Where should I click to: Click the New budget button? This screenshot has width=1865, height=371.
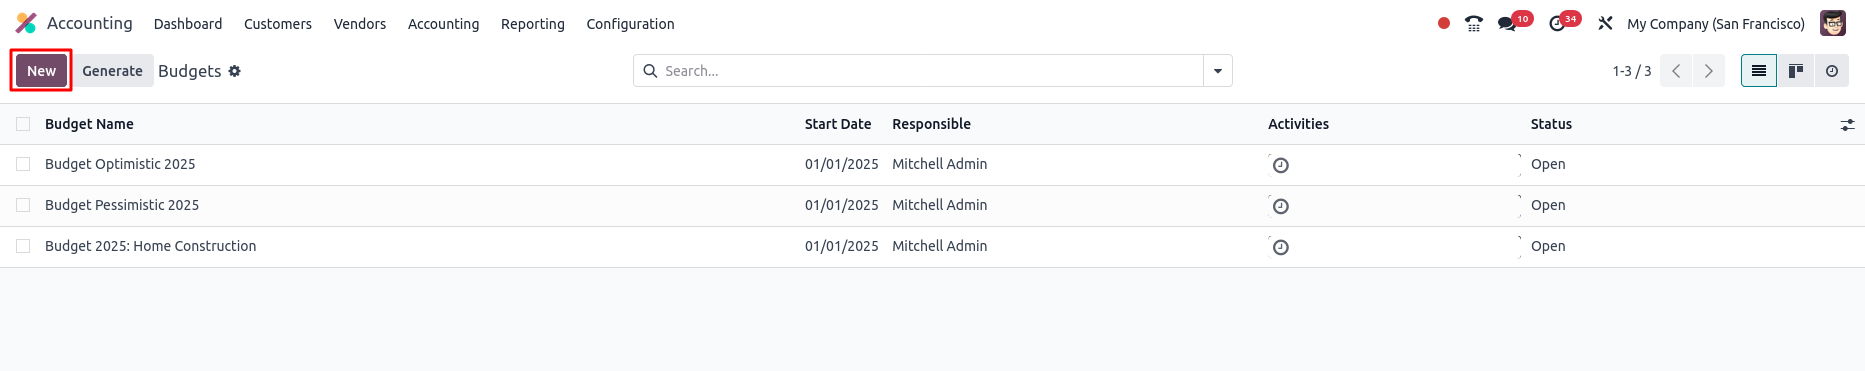(x=41, y=71)
